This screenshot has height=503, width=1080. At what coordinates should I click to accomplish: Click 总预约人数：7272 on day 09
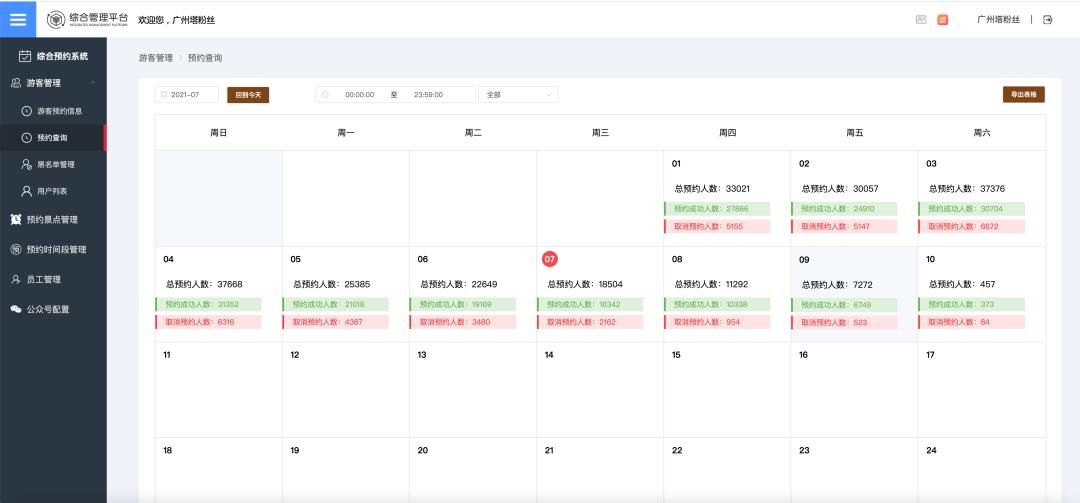[x=835, y=285]
